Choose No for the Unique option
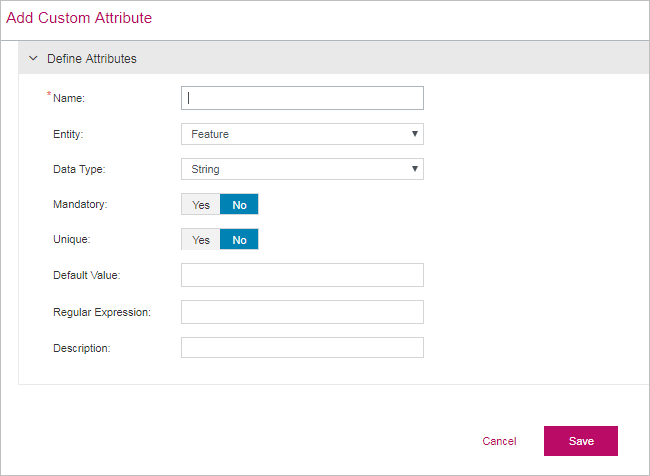 pos(239,240)
